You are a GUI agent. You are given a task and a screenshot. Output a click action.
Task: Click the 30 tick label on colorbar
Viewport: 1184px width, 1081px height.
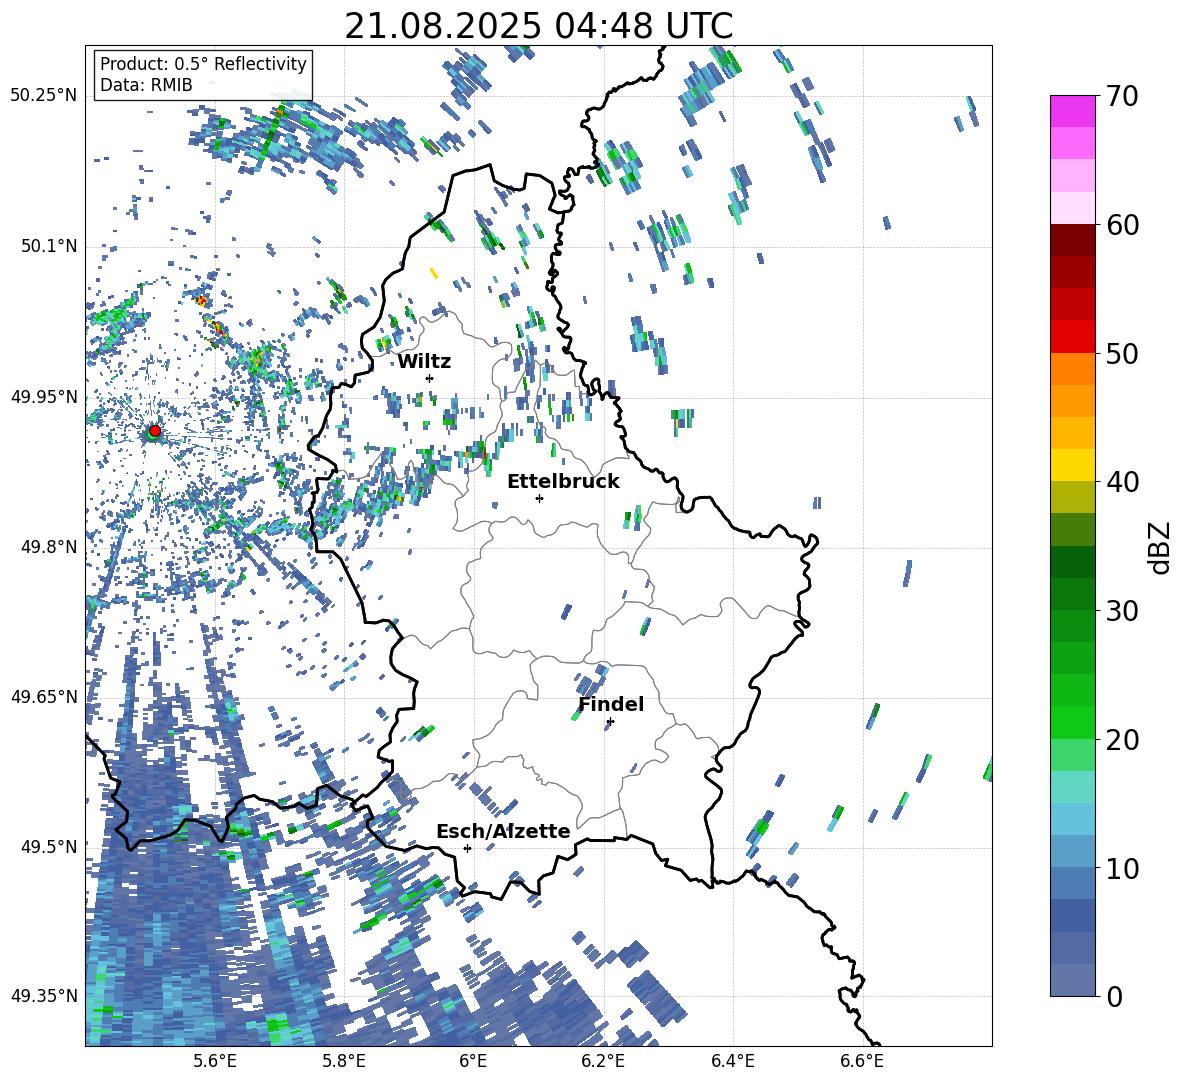(1122, 611)
